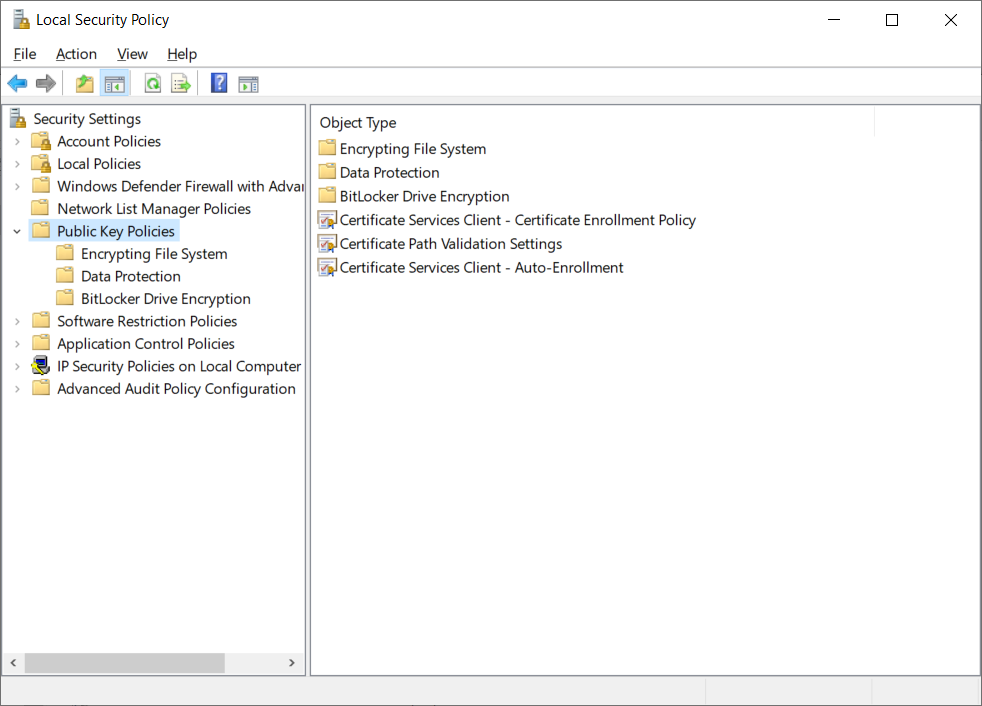Expand the Local Policies tree node
The height and width of the screenshot is (706, 982).
pos(17,164)
